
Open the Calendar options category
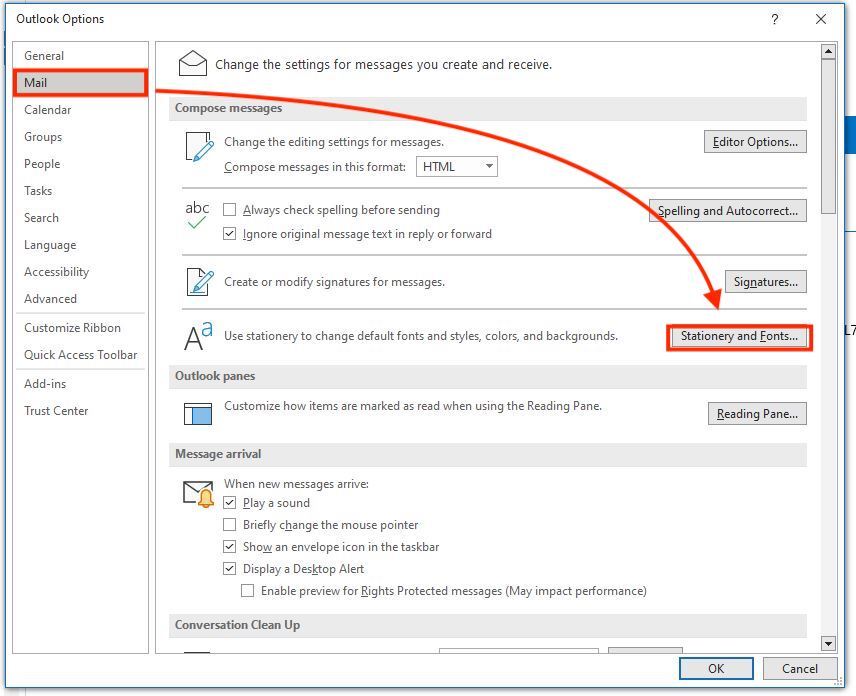[80, 110]
